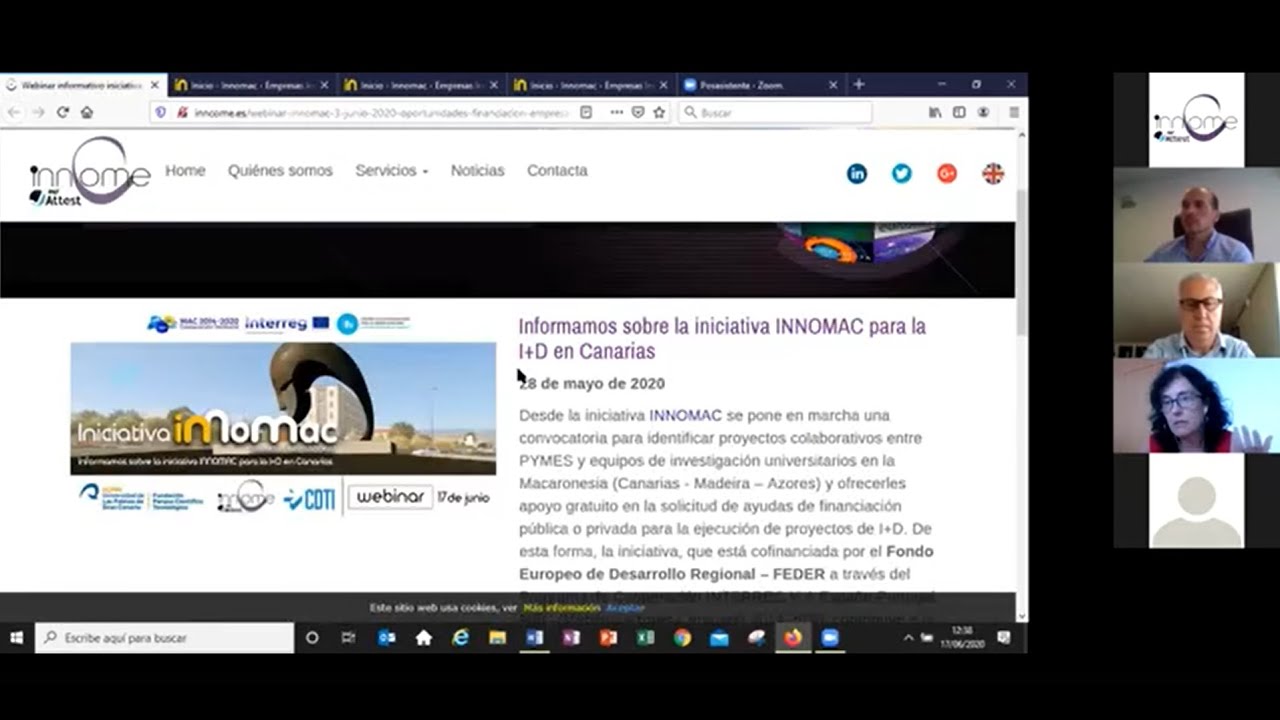Open a new browser tab with plus

[x=858, y=85]
